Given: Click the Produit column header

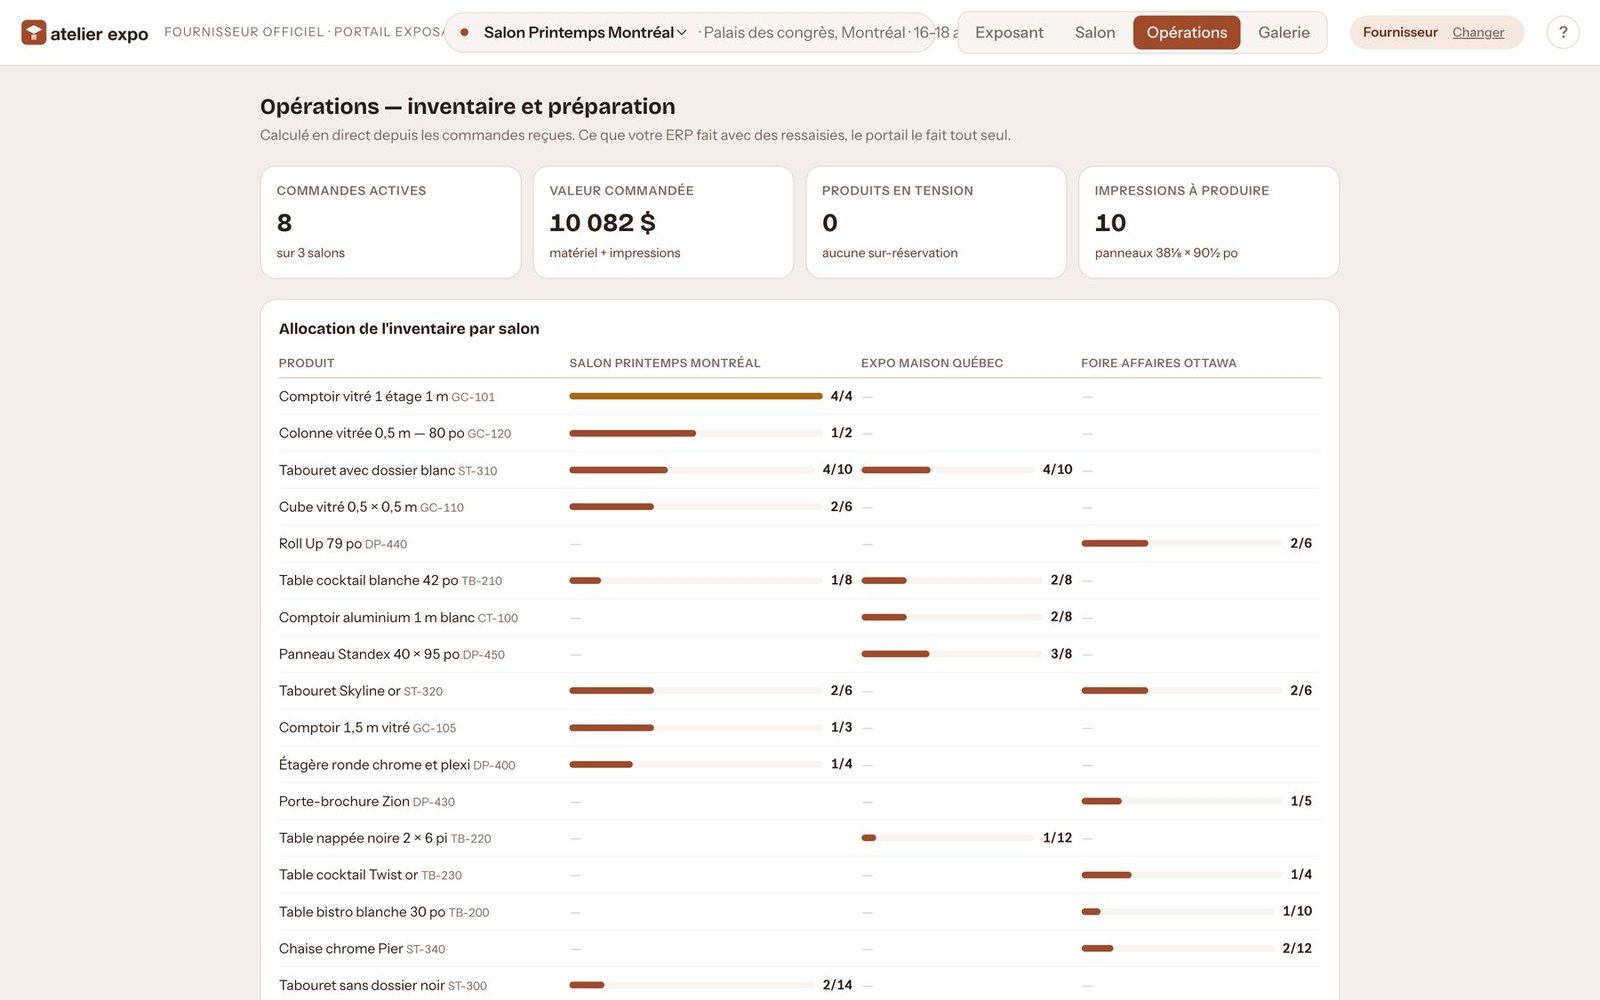Looking at the screenshot, I should pyautogui.click(x=306, y=363).
